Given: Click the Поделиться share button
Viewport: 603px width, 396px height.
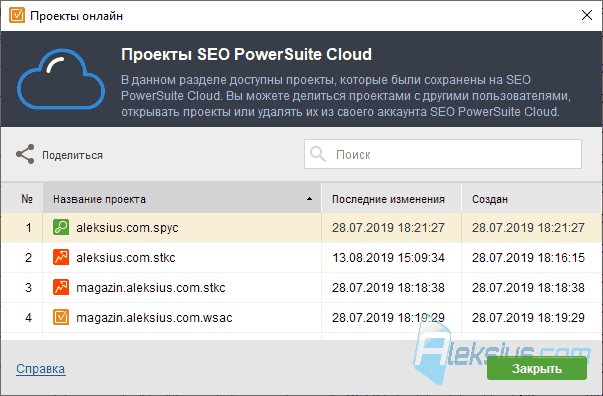Looking at the screenshot, I should pos(59,155).
